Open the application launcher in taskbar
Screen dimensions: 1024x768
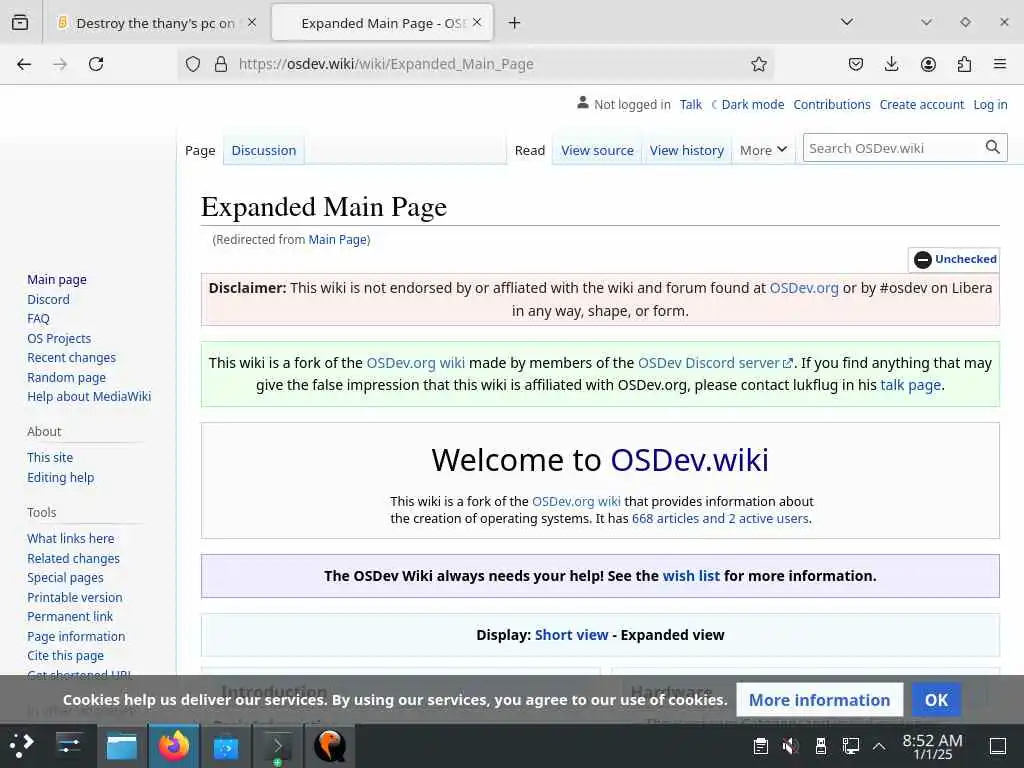click(22, 745)
